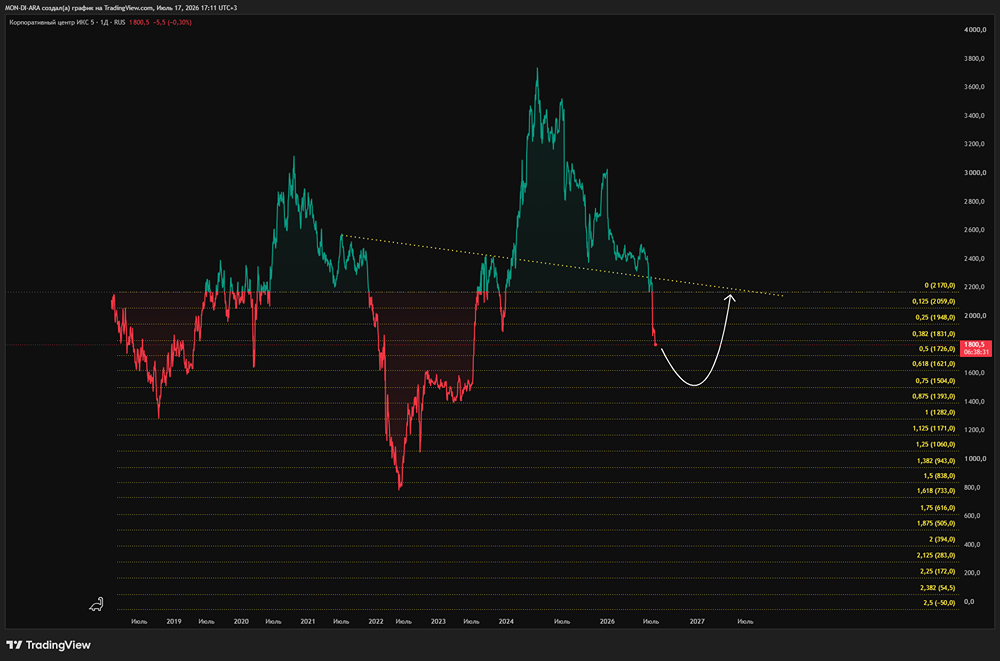Click the 1000,0 mark on the price scale

pos(974,459)
